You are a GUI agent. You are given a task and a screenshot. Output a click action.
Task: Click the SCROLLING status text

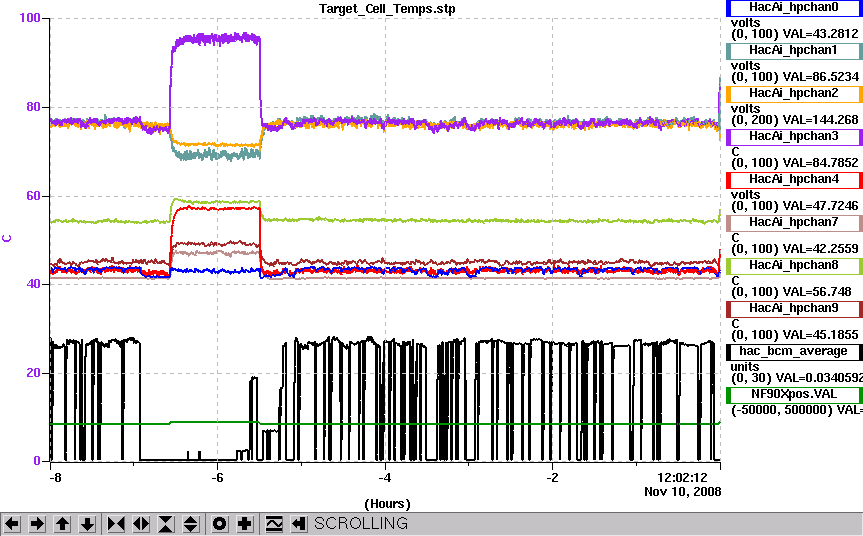click(x=361, y=523)
